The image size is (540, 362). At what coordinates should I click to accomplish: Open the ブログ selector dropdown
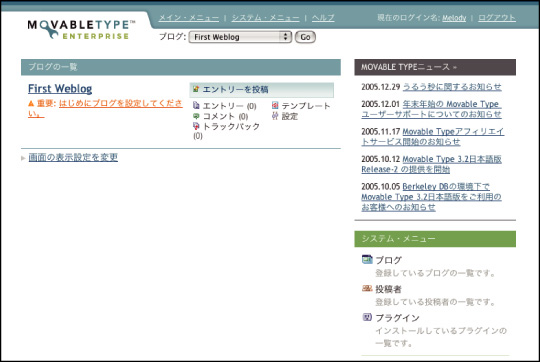pos(240,37)
